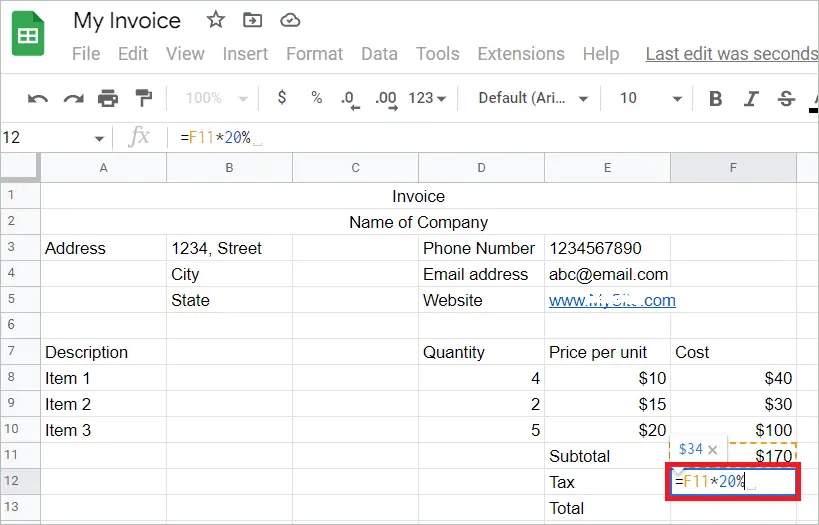Select row 1 header
Screen dimensions: 819x525
[20, 195]
